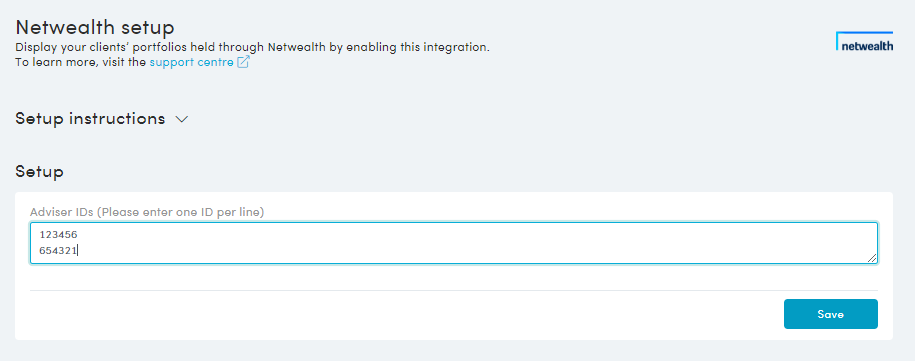Click the netwealth logo
The width and height of the screenshot is (915, 361).
tap(864, 42)
